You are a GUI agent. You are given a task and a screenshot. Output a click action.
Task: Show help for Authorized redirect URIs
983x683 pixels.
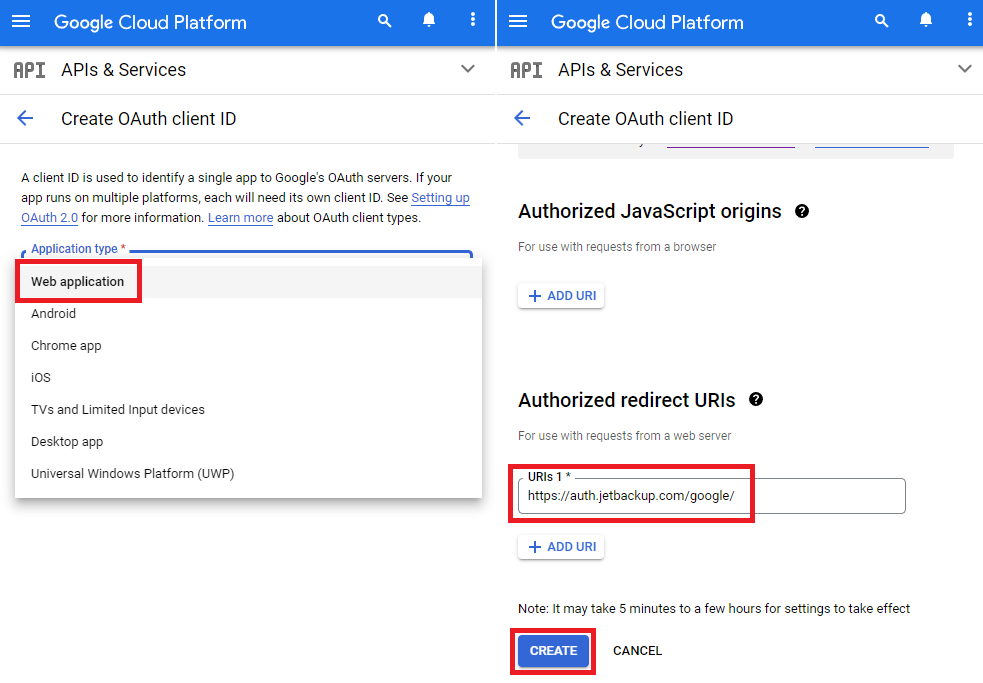pyautogui.click(x=756, y=400)
